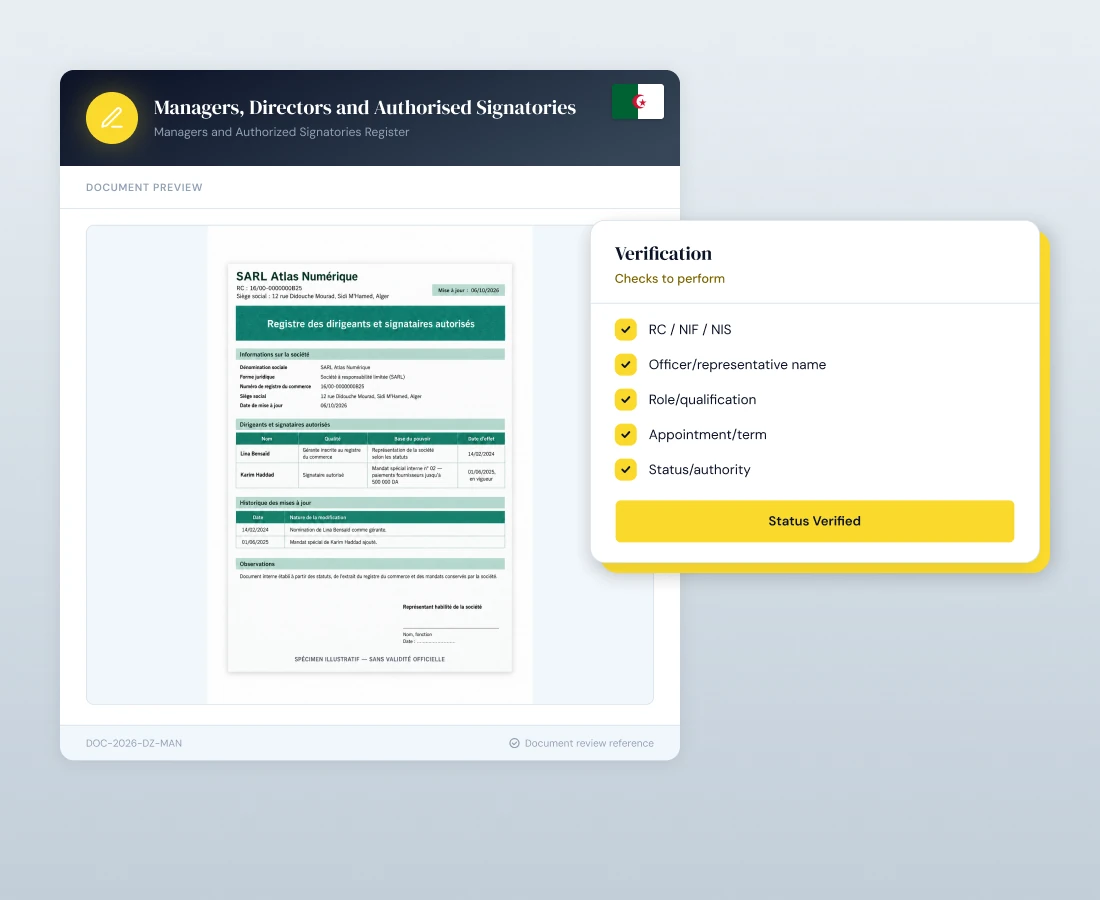Uncheck the Appointment/term checkbox

(626, 435)
